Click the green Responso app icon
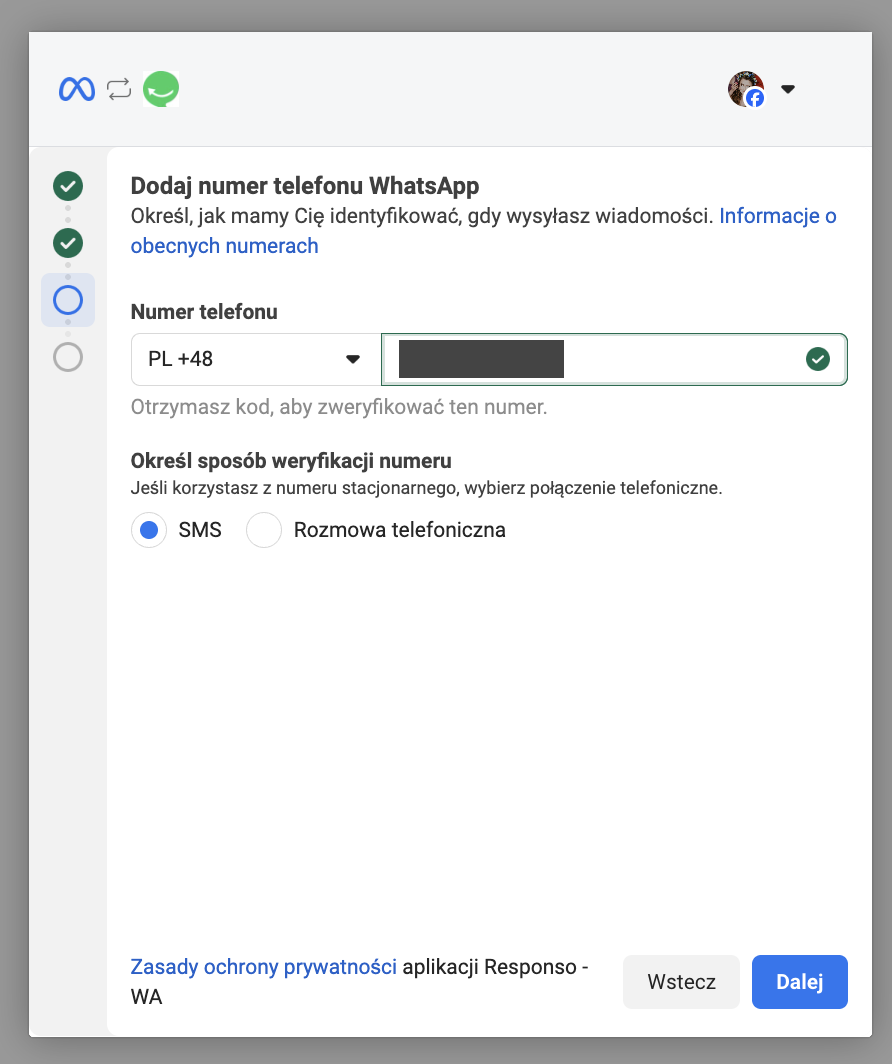The image size is (892, 1064). 161,90
